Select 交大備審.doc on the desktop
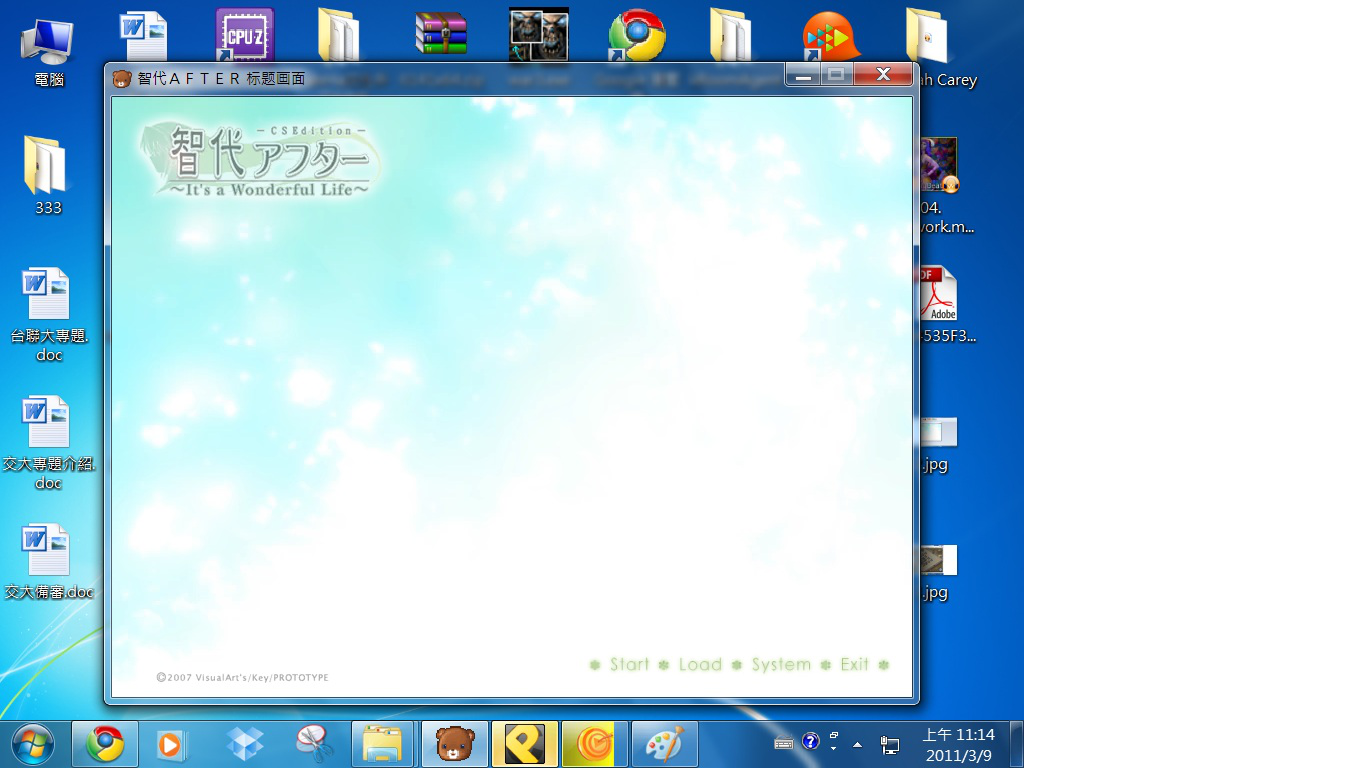1356x768 pixels. 48,562
